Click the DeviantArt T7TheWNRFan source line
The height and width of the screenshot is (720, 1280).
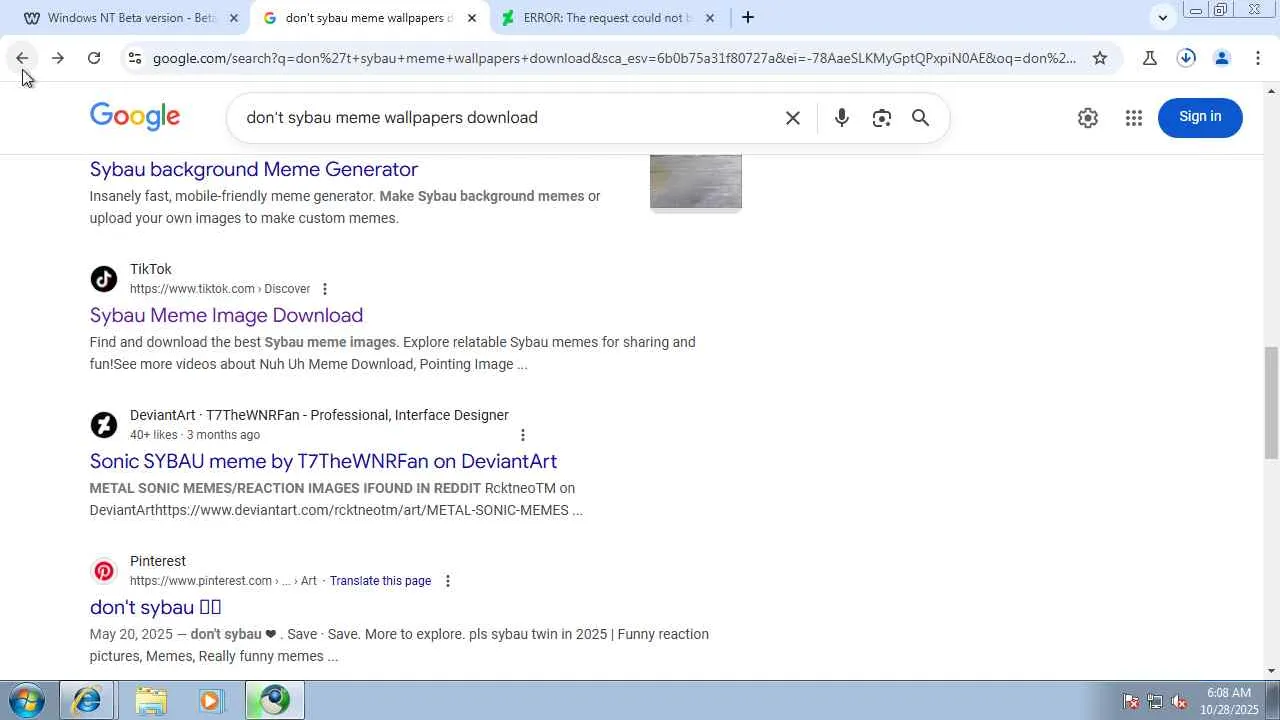[319, 415]
